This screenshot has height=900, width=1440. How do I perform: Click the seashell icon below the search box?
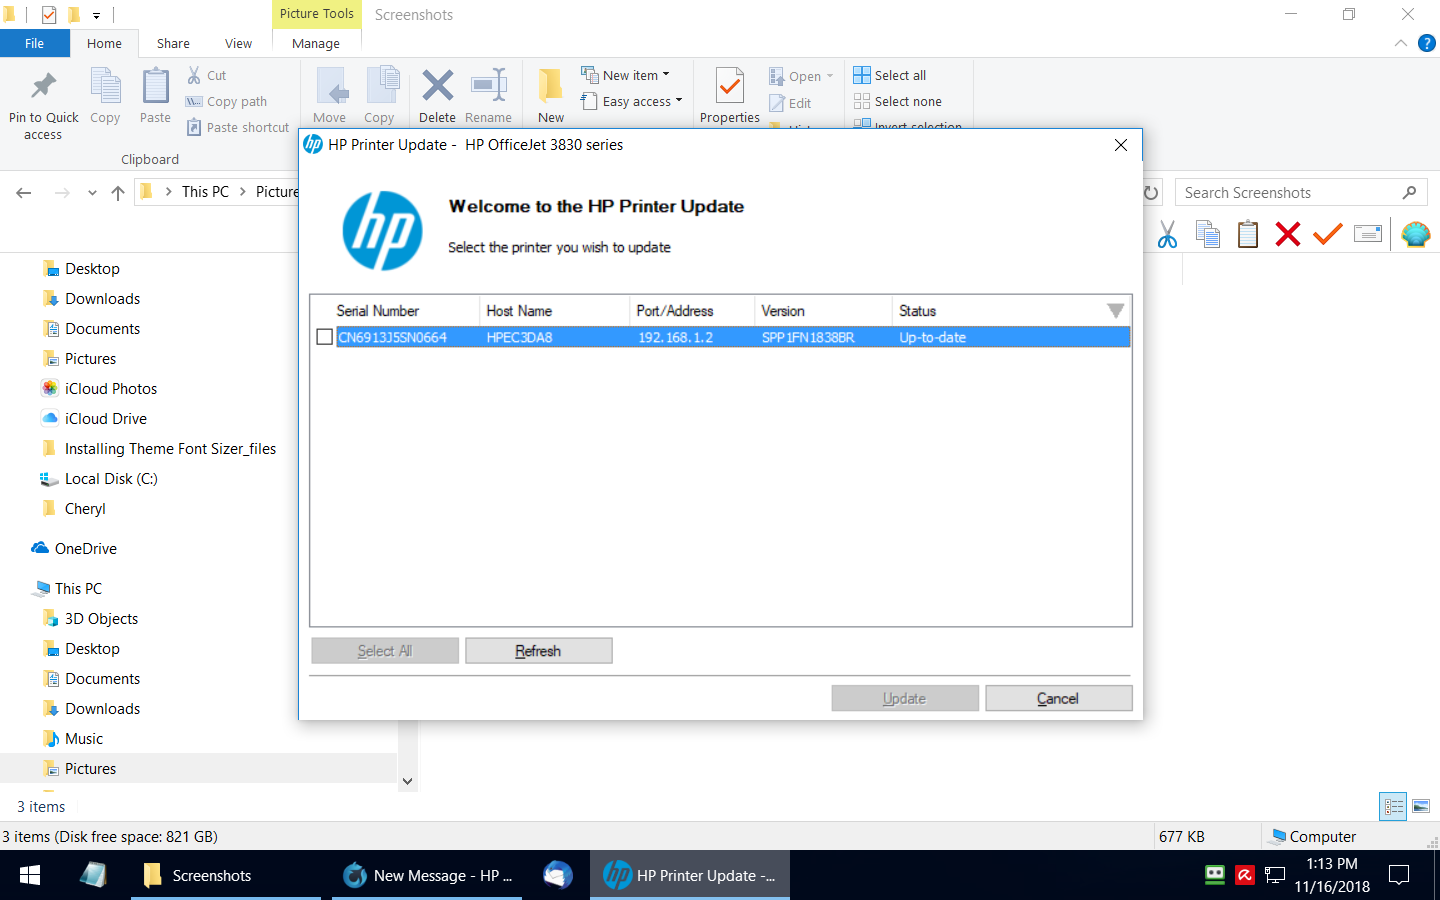(1416, 234)
